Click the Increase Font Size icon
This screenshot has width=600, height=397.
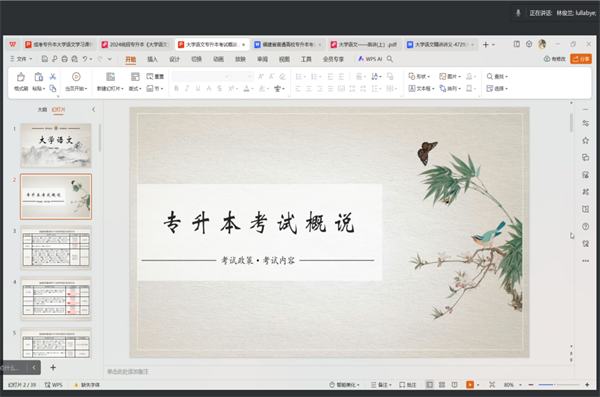coord(261,77)
